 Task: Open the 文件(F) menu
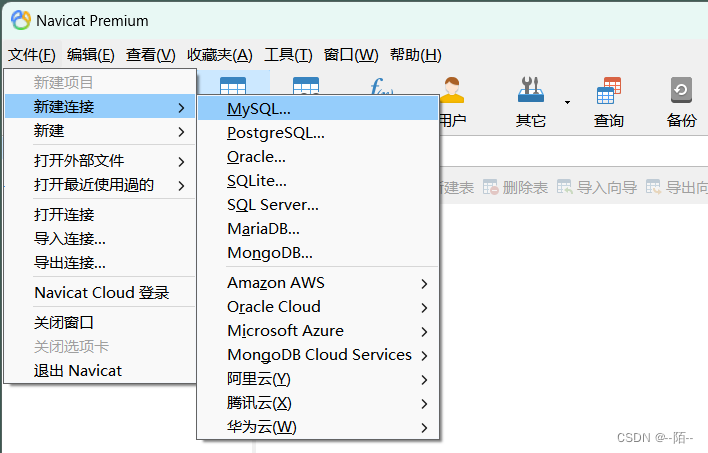pos(32,55)
